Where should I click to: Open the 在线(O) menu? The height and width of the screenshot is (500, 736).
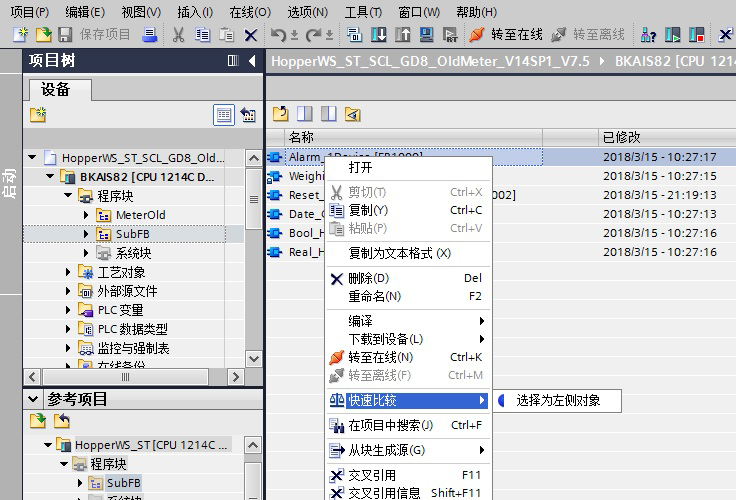click(x=249, y=12)
